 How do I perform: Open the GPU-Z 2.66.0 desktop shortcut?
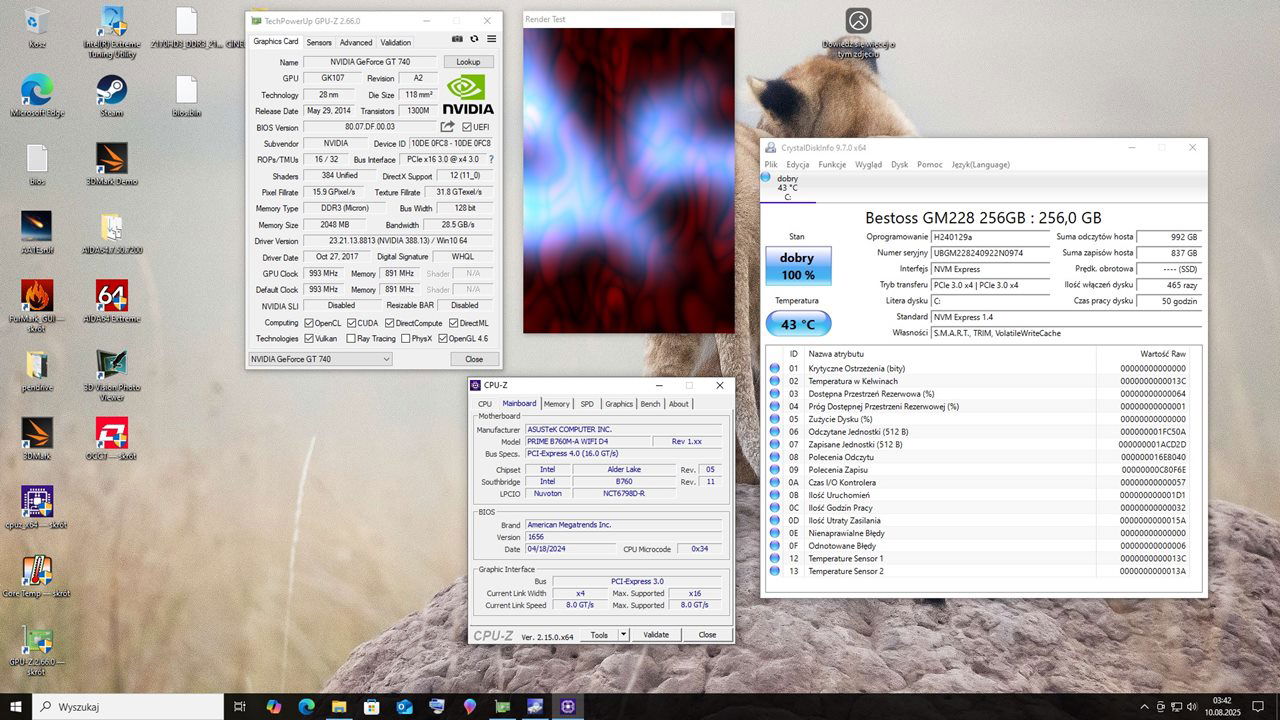37,650
